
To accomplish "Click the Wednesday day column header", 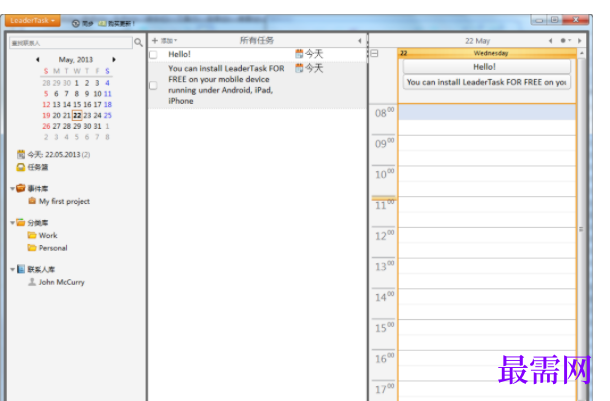I will (x=487, y=53).
